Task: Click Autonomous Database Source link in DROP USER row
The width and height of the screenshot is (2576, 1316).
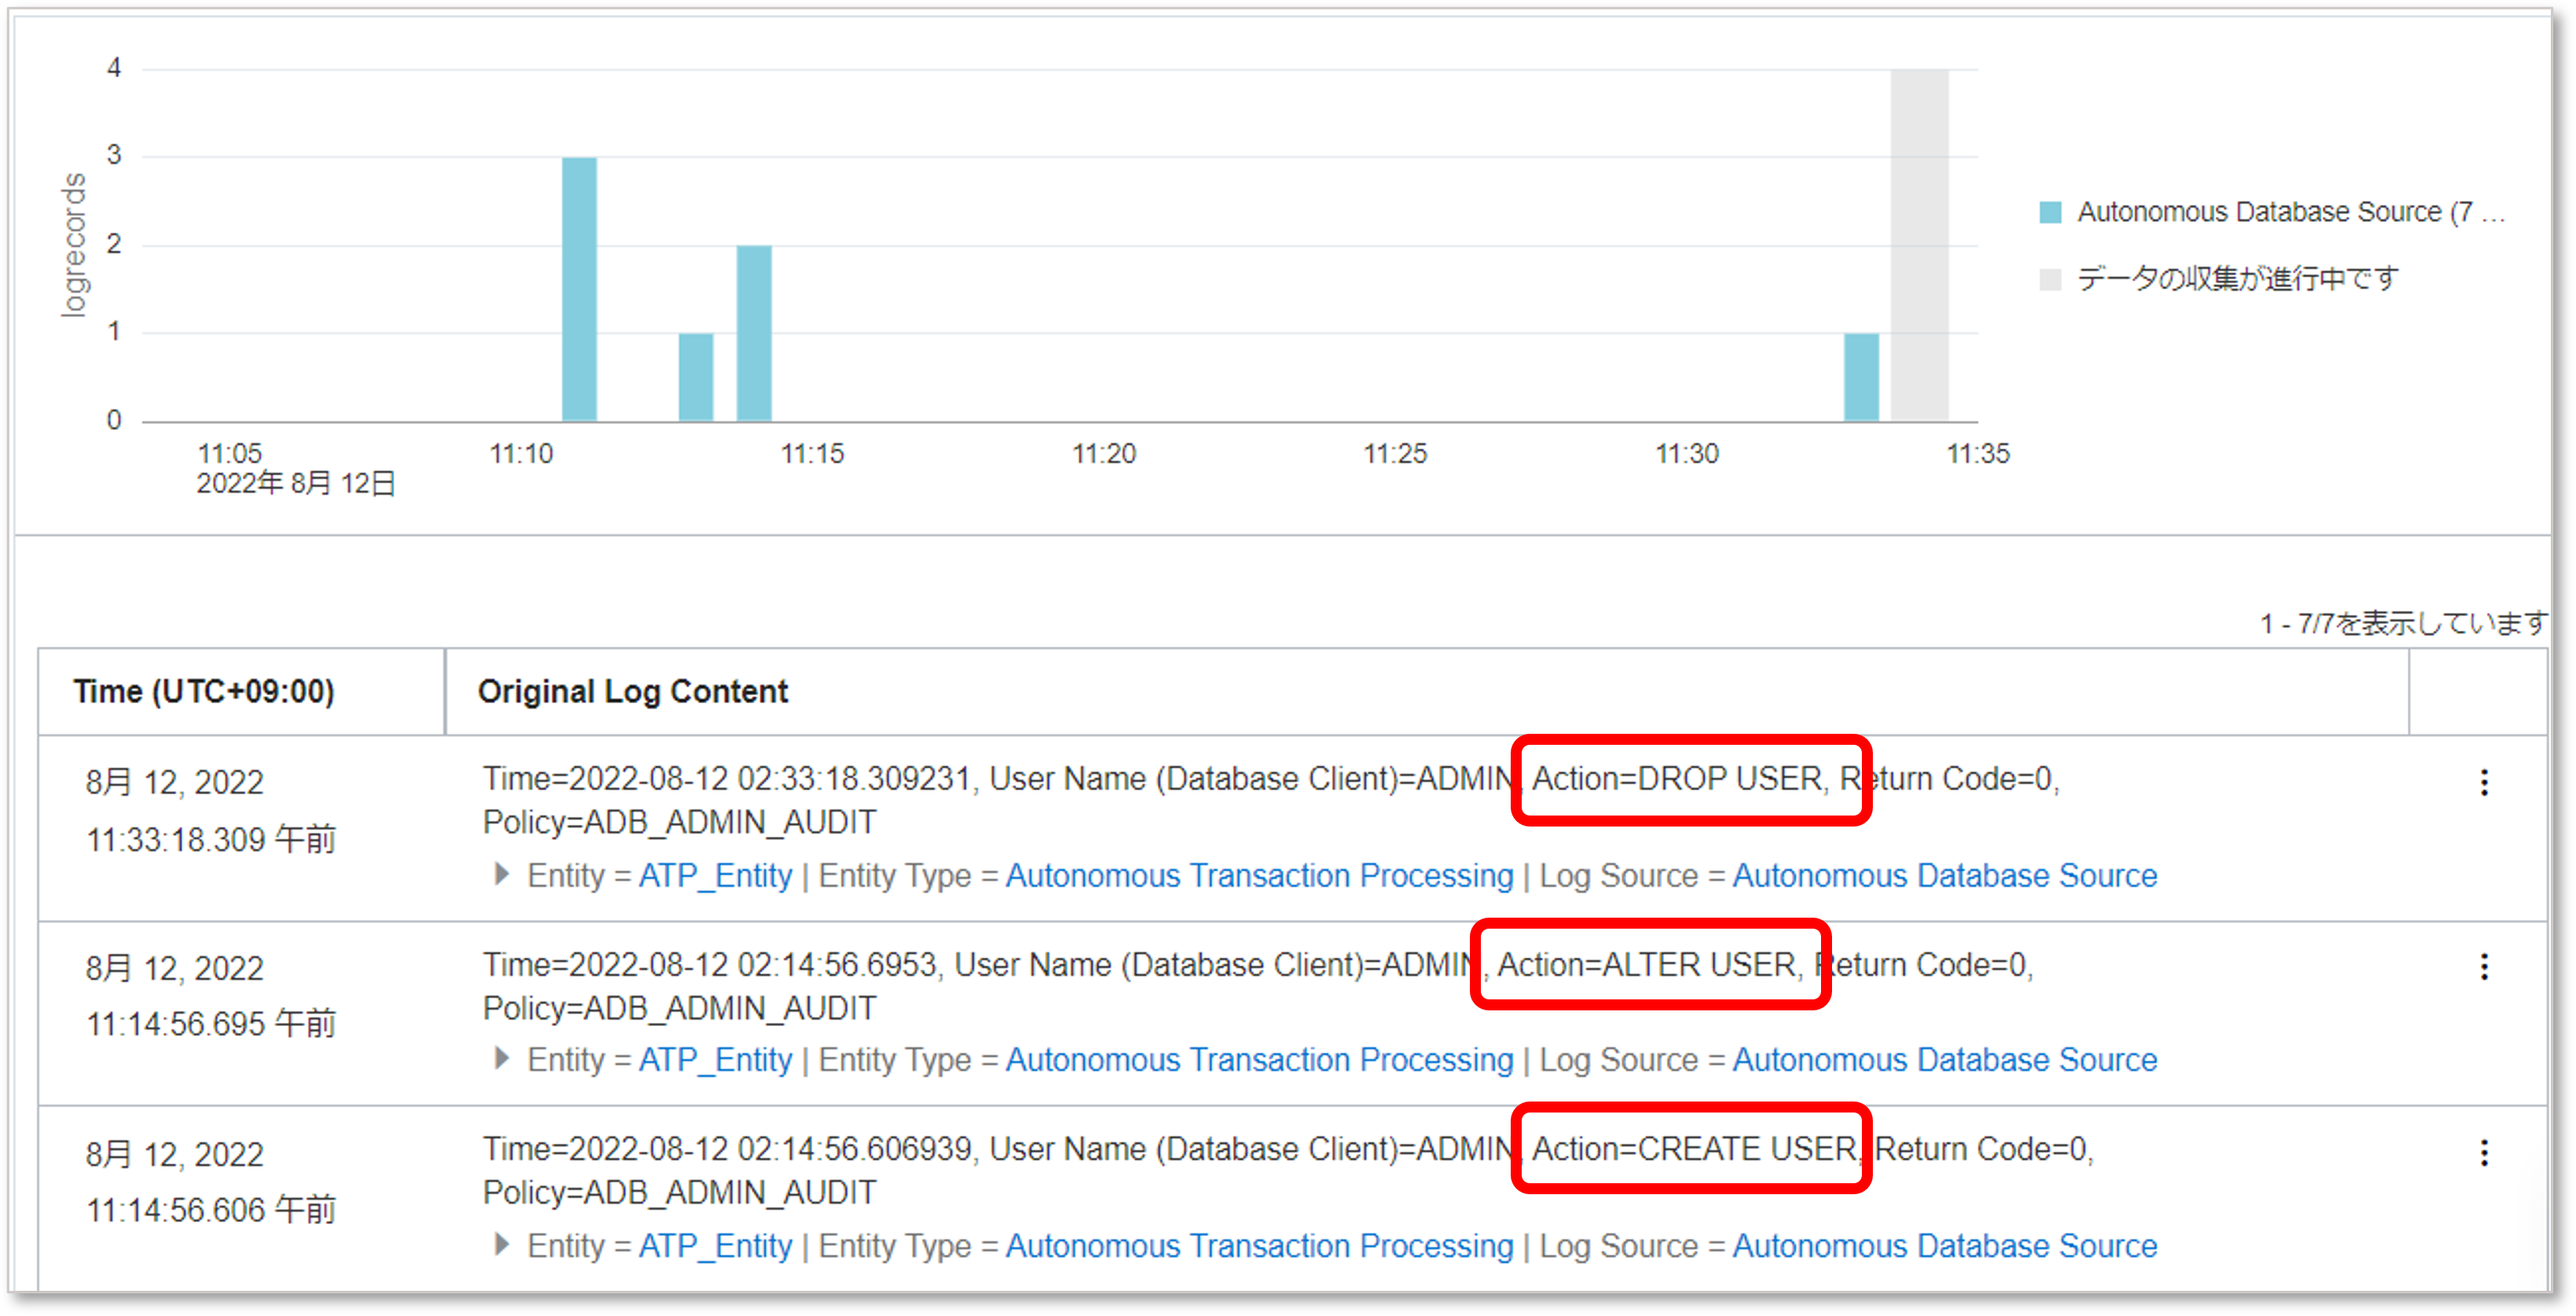Action: 1944,875
